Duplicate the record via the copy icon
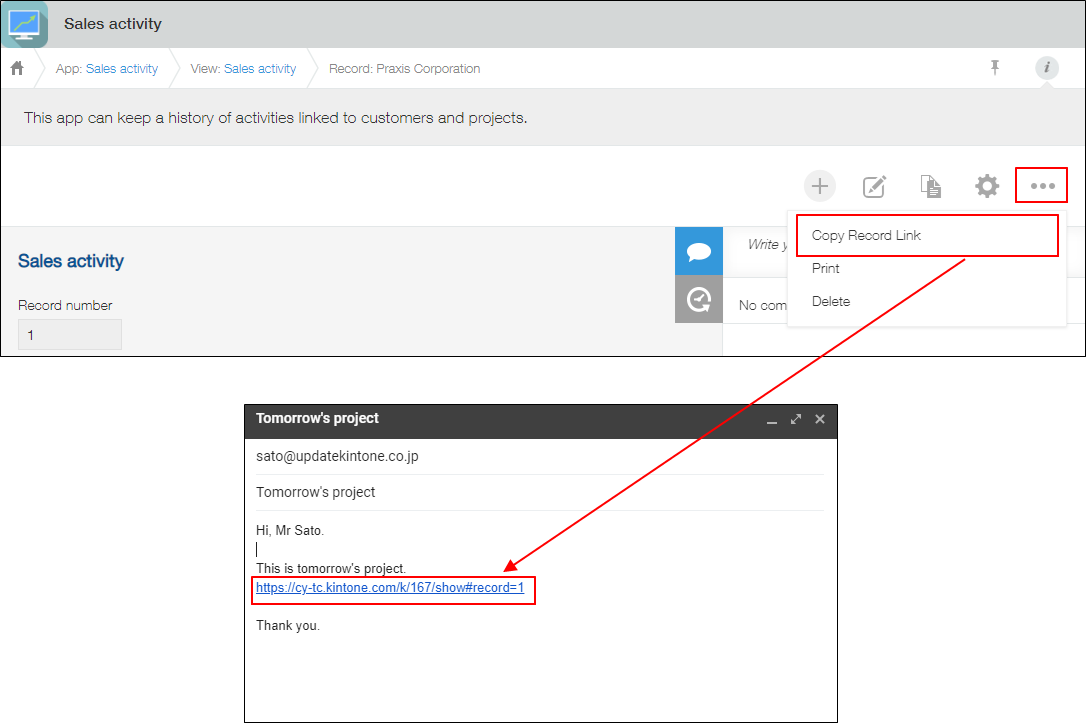Screen dimensions: 1086x723 930,185
